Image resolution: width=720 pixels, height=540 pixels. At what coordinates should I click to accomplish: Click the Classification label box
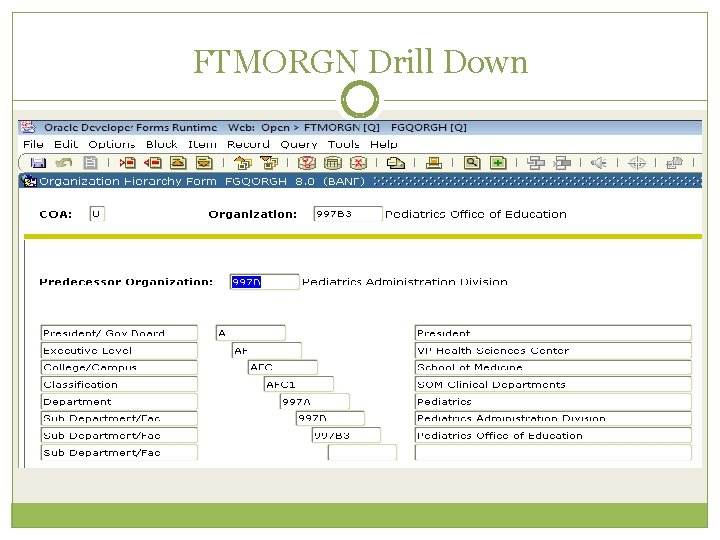pyautogui.click(x=119, y=384)
